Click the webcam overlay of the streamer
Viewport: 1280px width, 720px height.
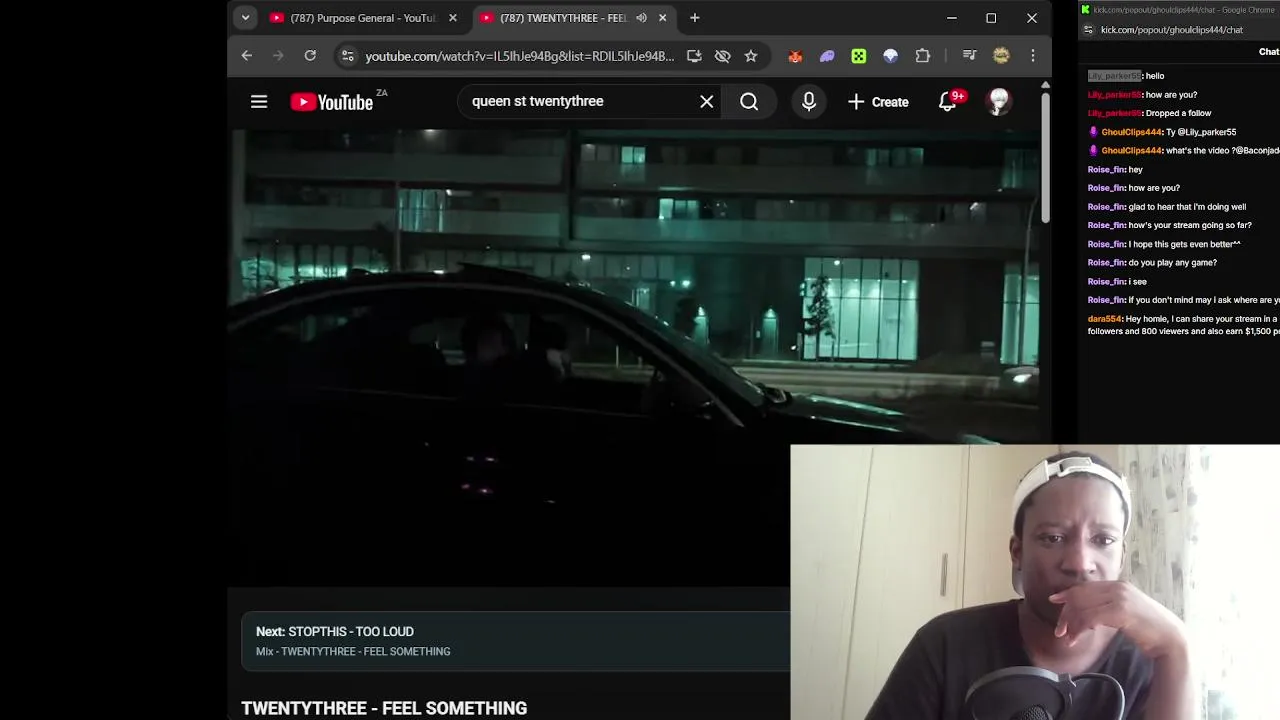point(1035,582)
